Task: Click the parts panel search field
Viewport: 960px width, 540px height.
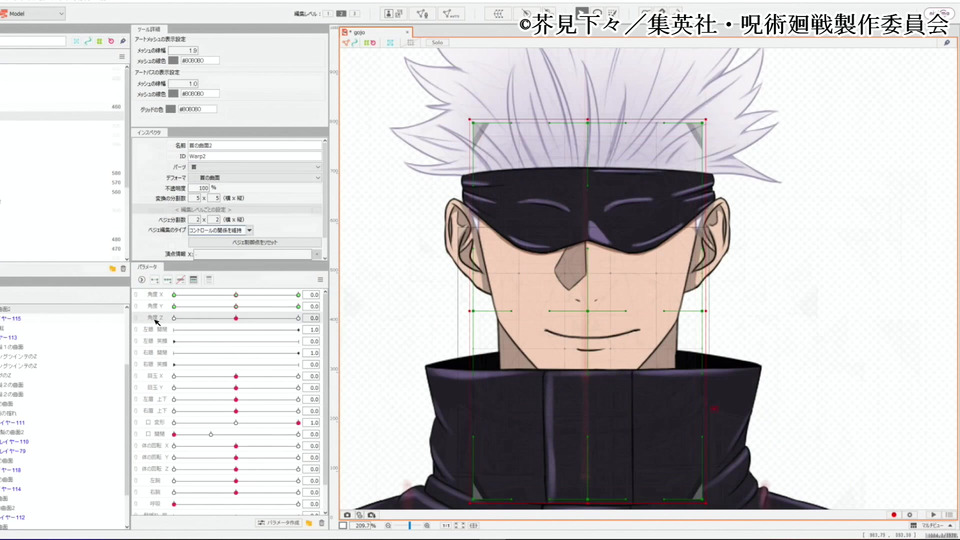Action: coord(32,41)
